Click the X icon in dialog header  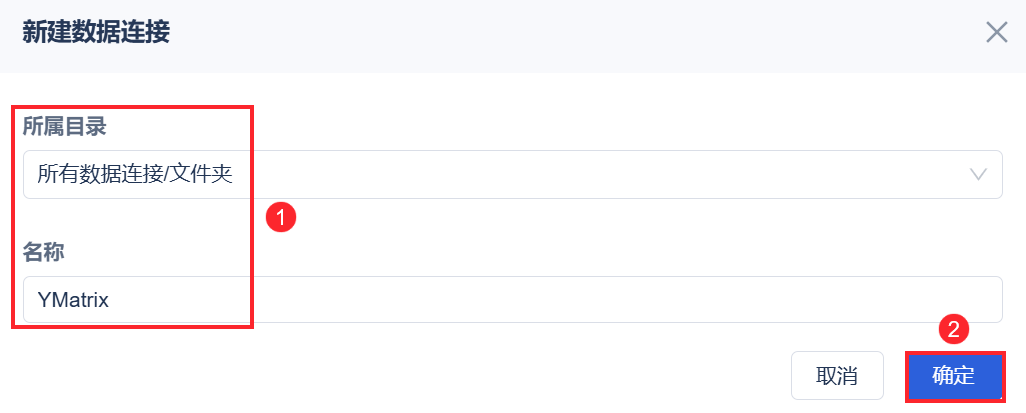click(996, 33)
